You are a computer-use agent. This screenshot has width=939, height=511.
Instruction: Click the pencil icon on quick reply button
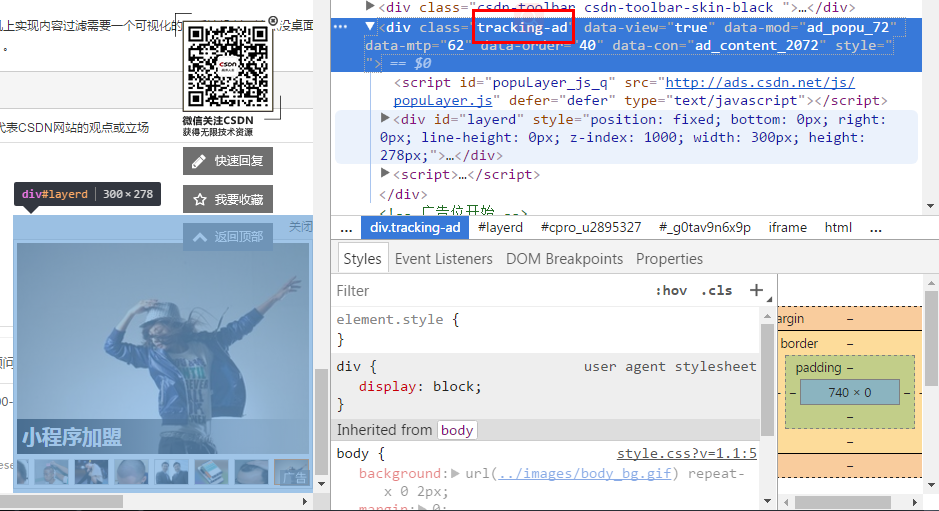199,161
